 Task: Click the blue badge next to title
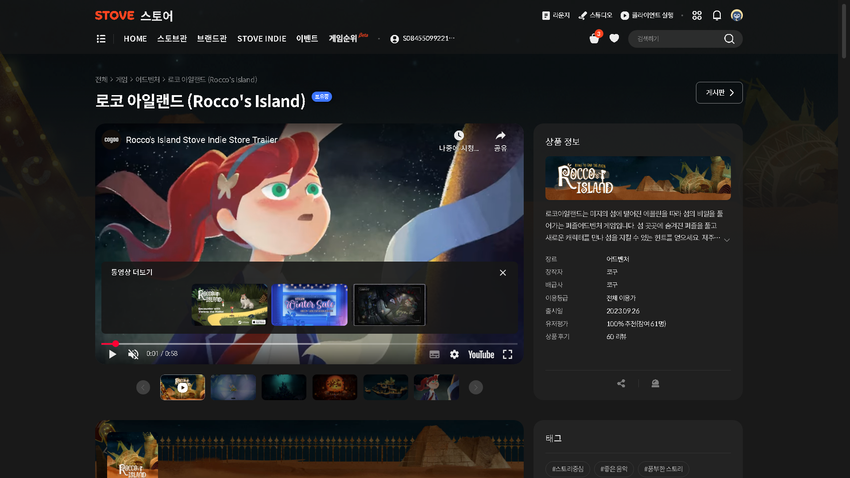tap(322, 96)
